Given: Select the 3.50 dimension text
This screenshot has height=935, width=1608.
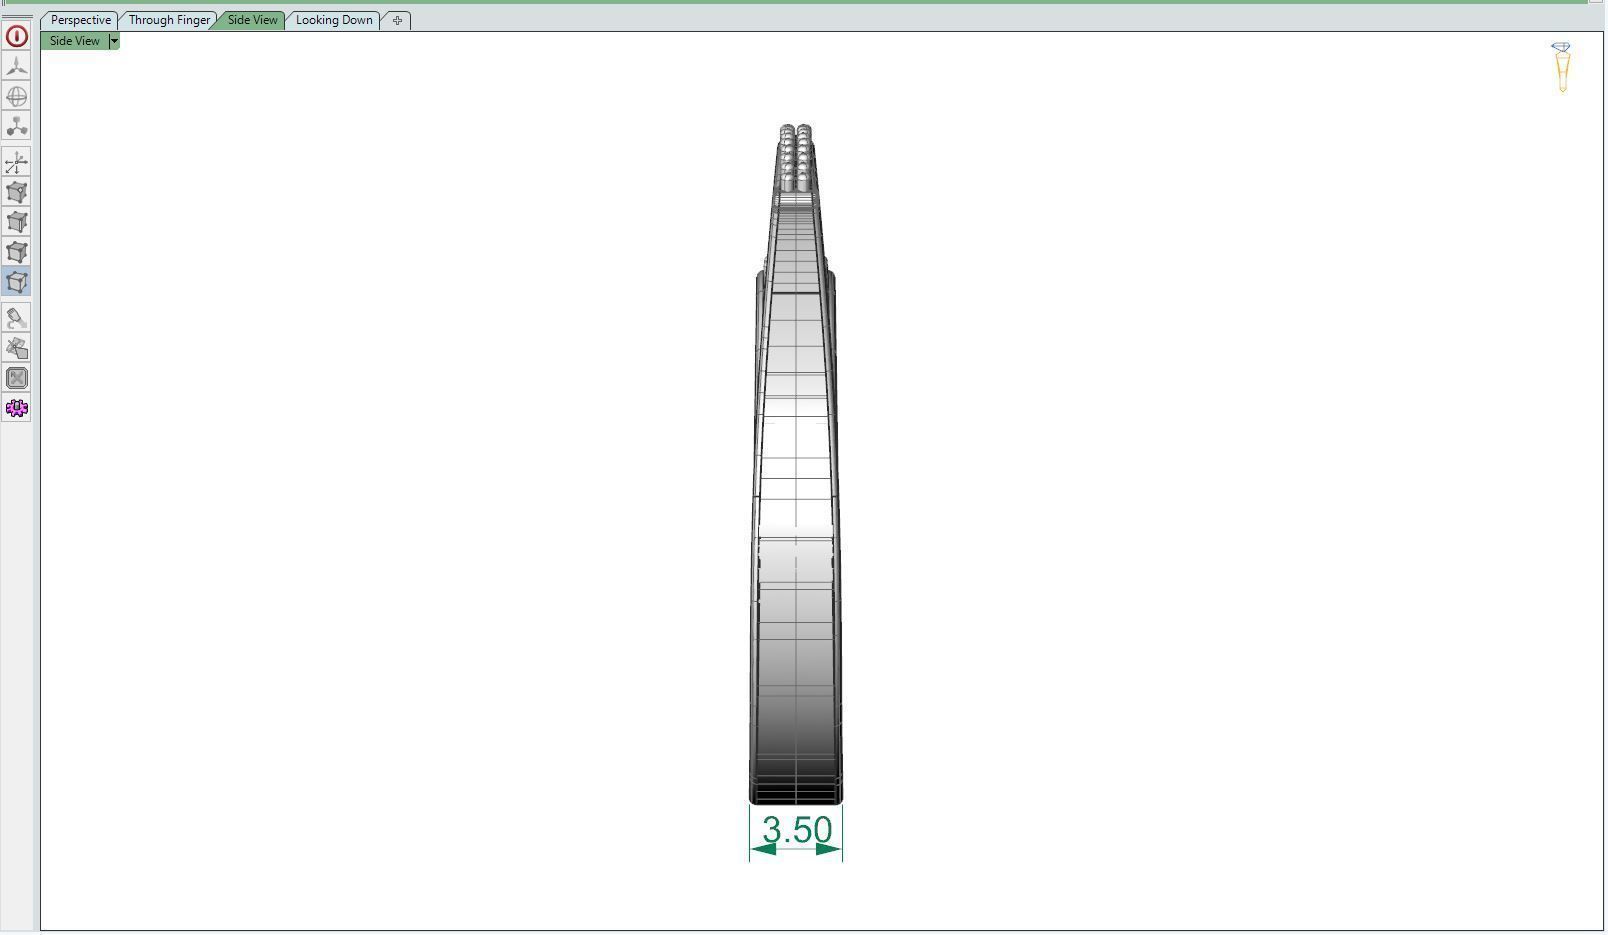Looking at the screenshot, I should pos(797,829).
